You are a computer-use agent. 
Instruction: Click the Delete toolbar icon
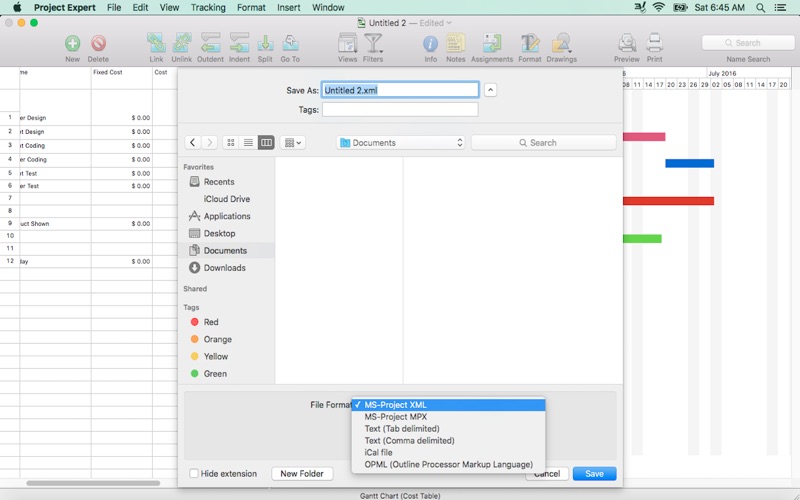pos(98,43)
